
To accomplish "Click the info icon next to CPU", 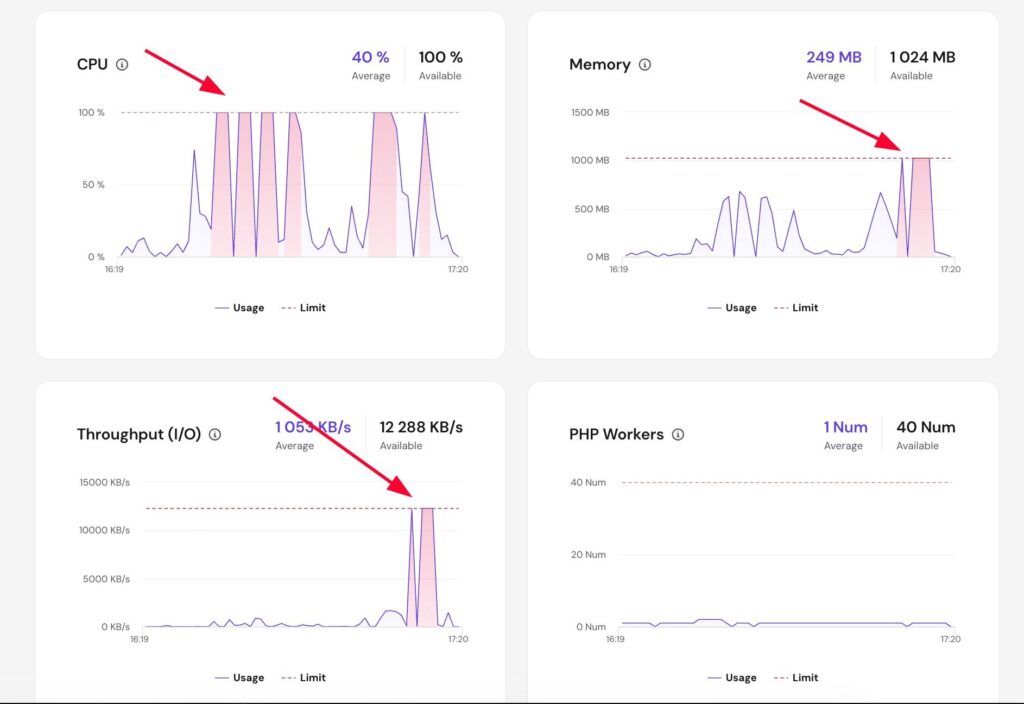I will click(122, 65).
